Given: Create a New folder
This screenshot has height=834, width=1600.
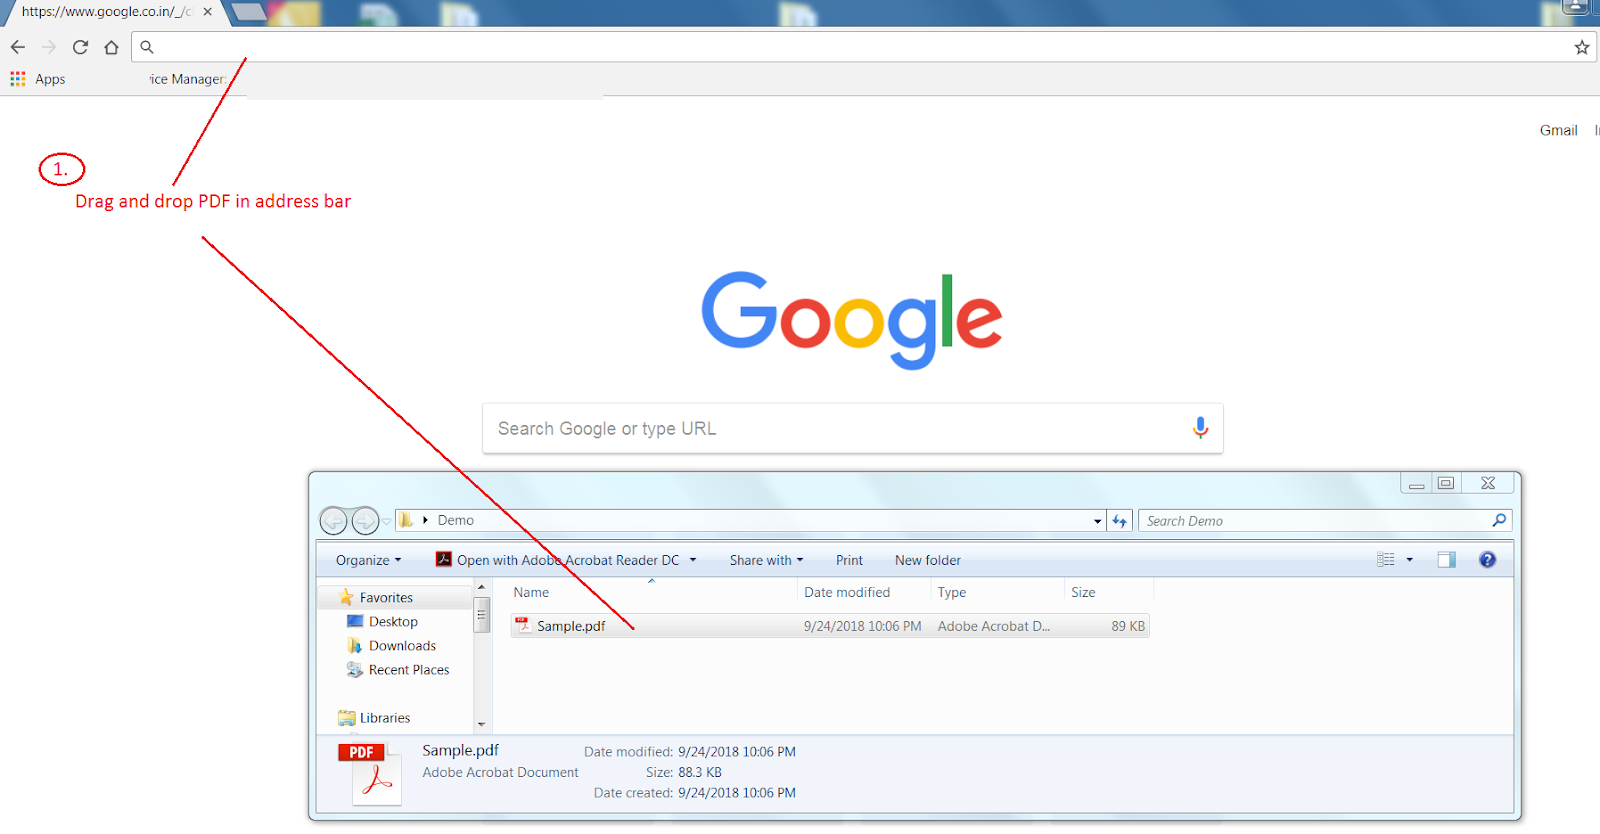Looking at the screenshot, I should coord(928,560).
